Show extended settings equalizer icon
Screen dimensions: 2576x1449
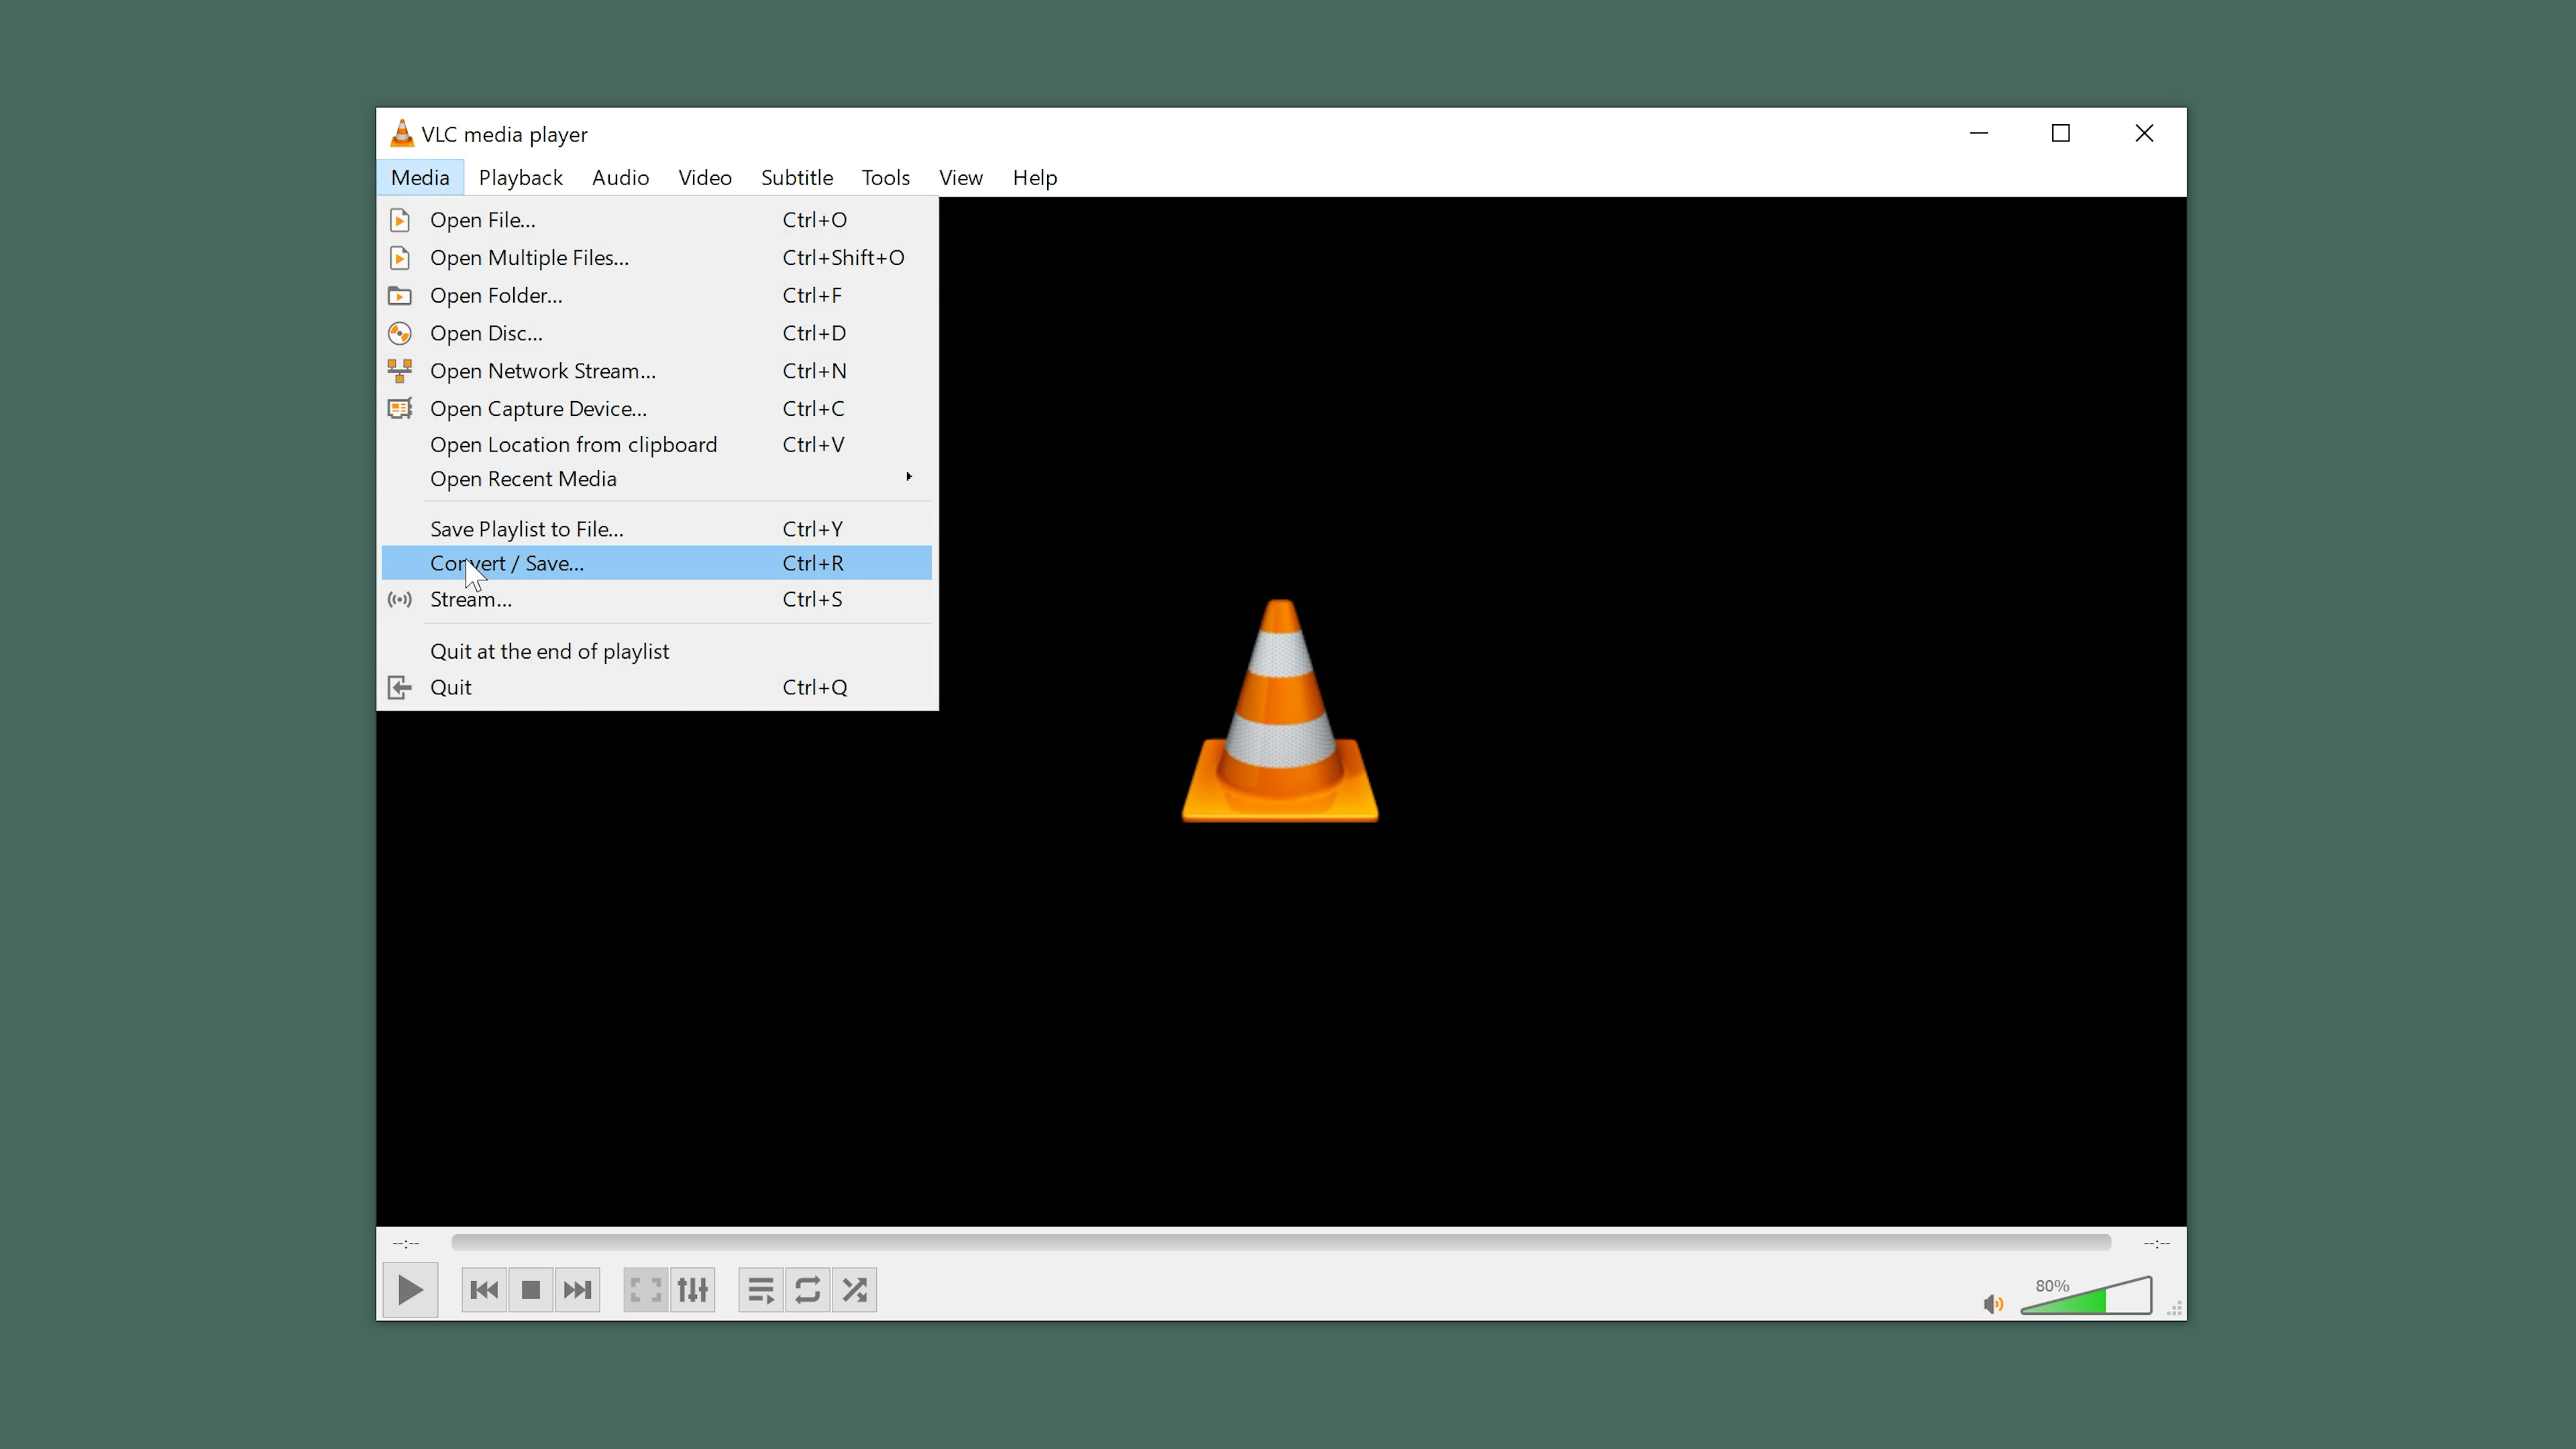pyautogui.click(x=693, y=1290)
